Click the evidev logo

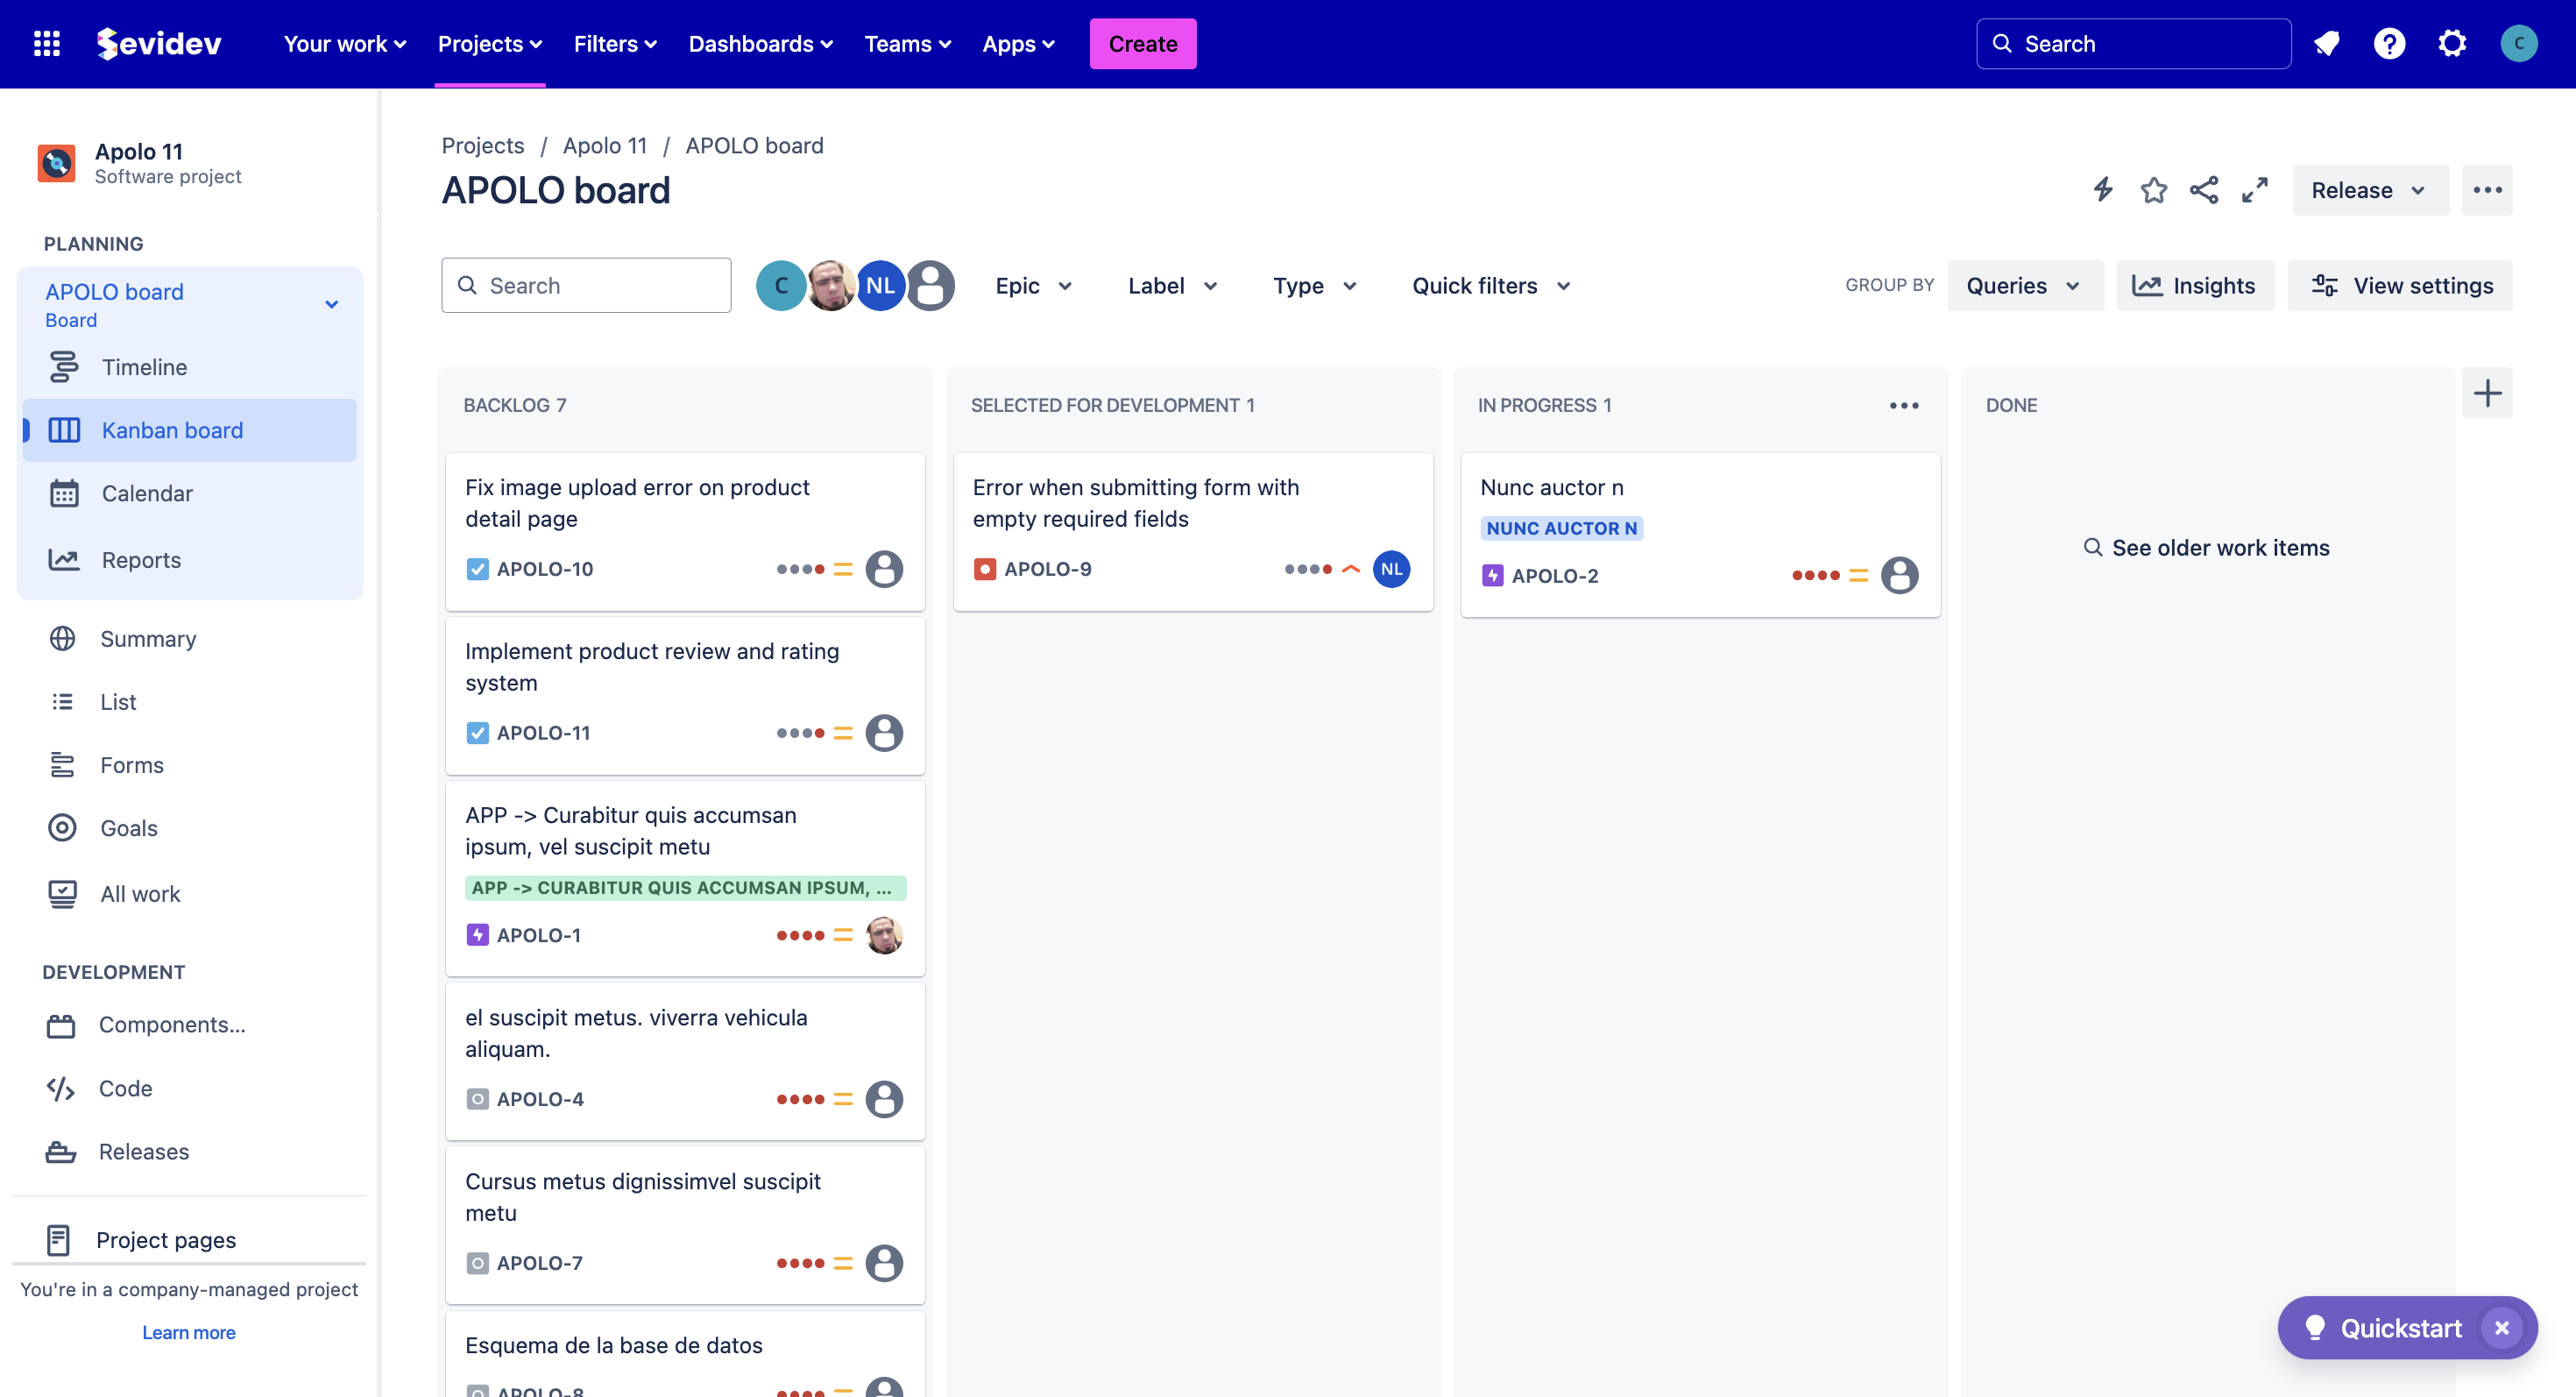pos(159,43)
